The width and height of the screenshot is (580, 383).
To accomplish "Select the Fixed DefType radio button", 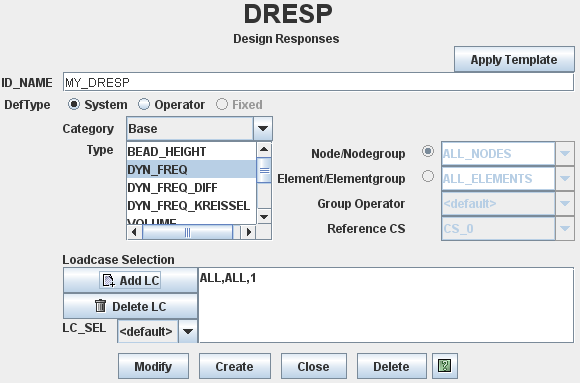I will (222, 104).
